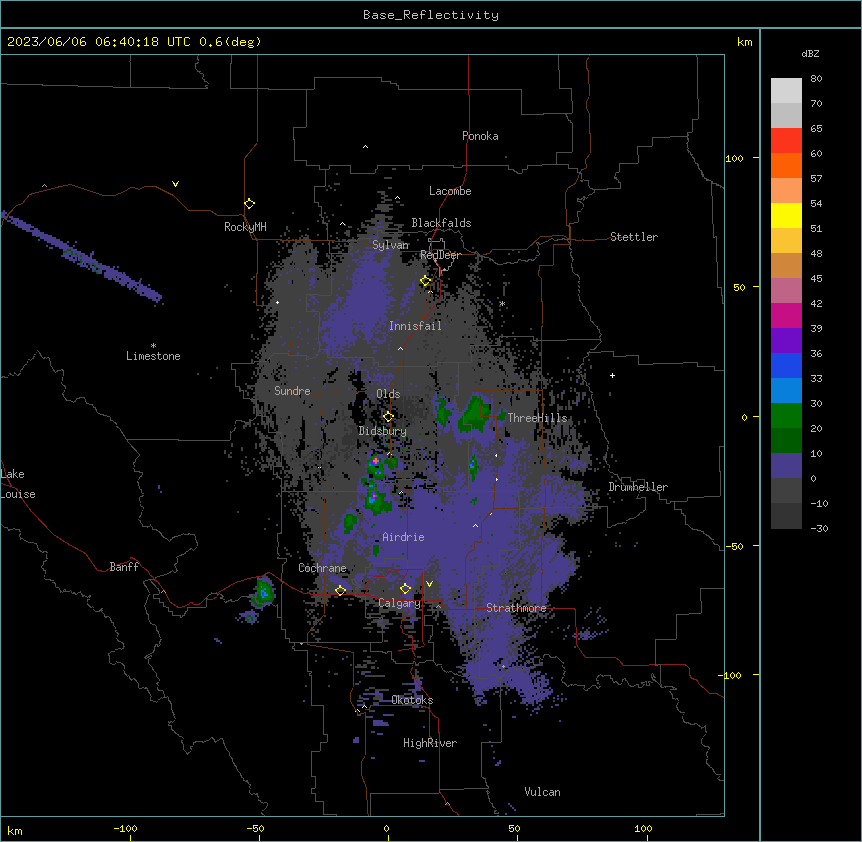The height and width of the screenshot is (842, 862).
Task: Click the blue 36 dBZ legend color
Action: click(786, 365)
